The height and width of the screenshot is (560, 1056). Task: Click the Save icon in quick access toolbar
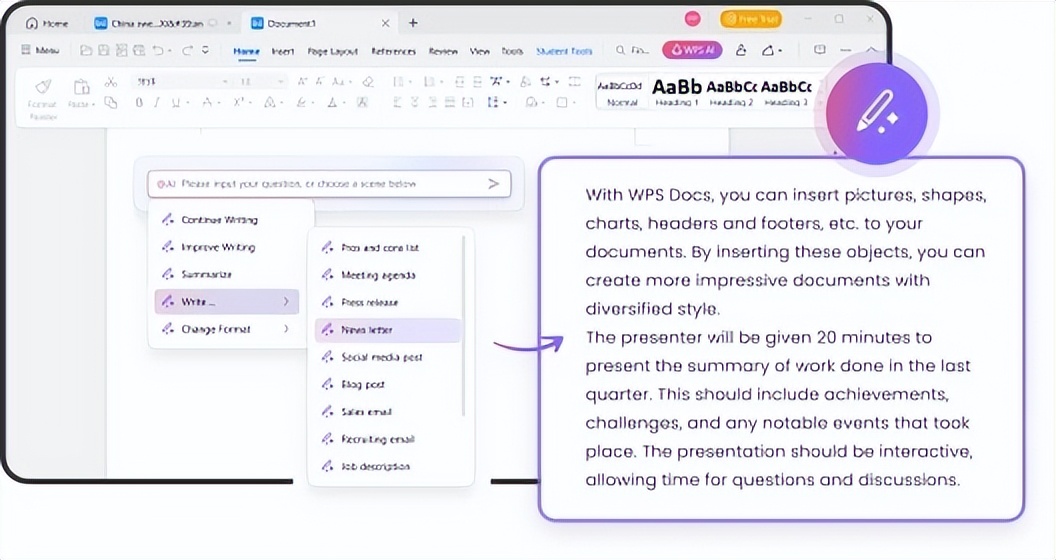click(103, 50)
